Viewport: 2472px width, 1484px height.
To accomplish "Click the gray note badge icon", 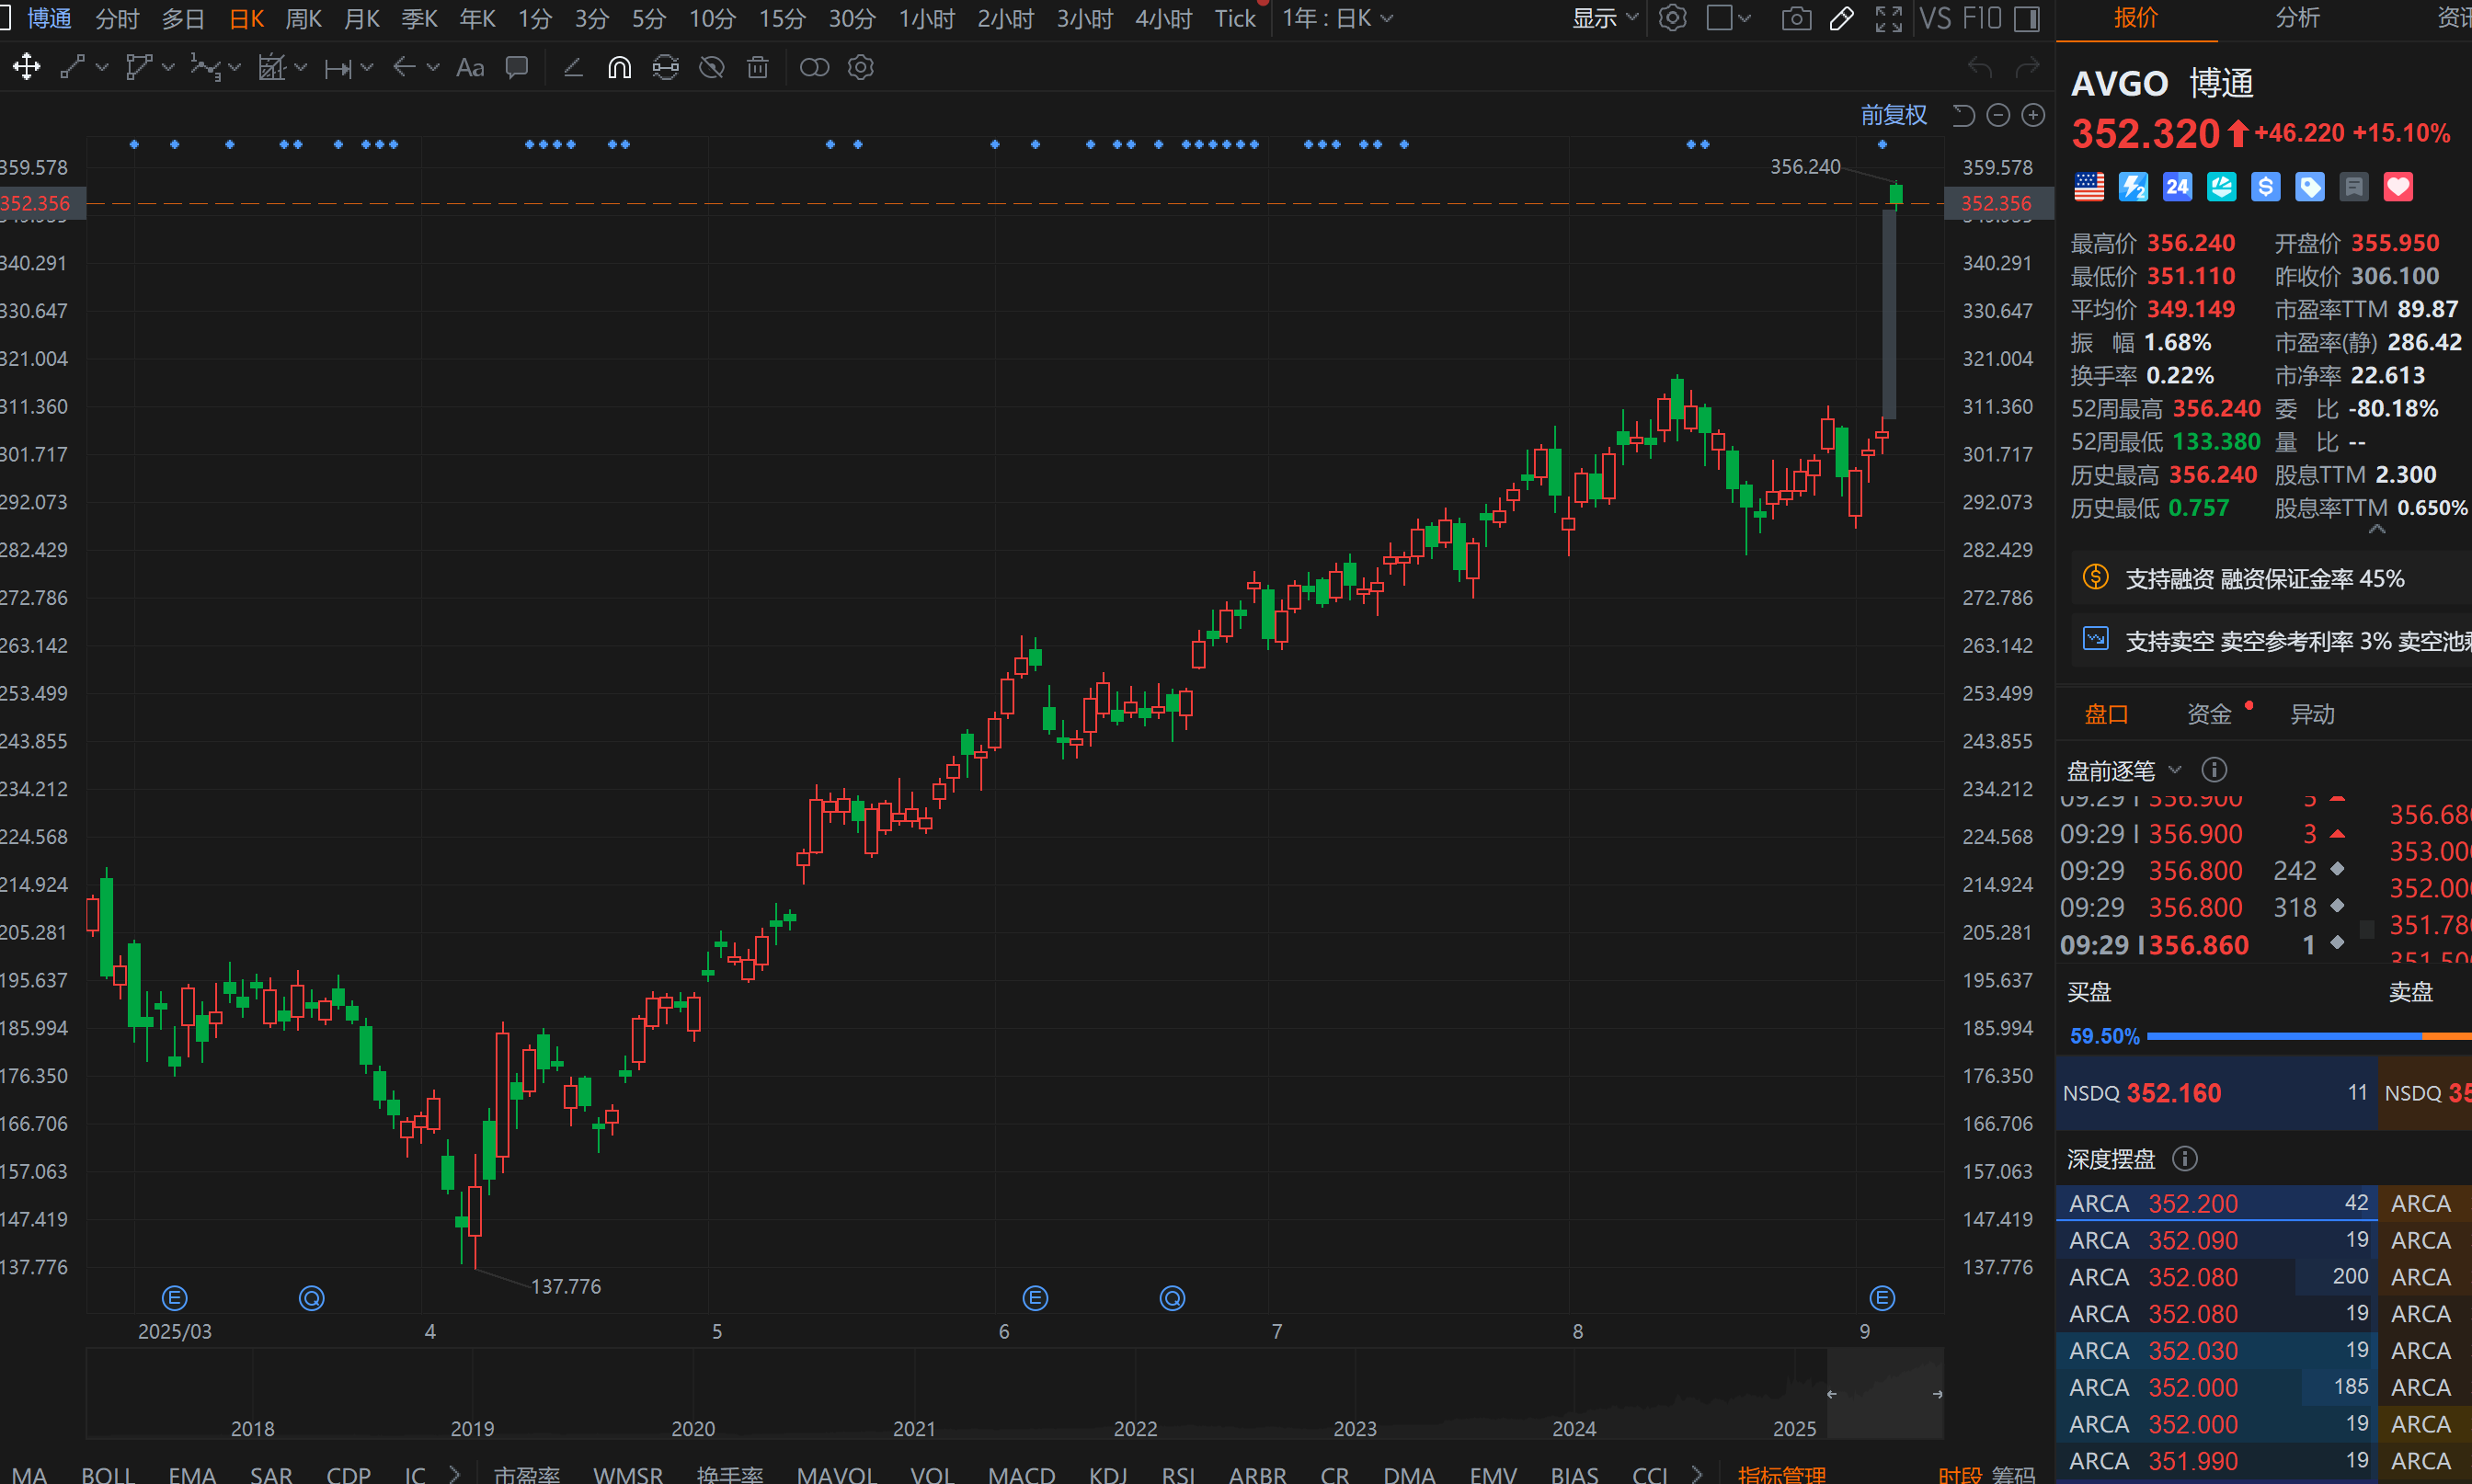I will tap(2354, 187).
